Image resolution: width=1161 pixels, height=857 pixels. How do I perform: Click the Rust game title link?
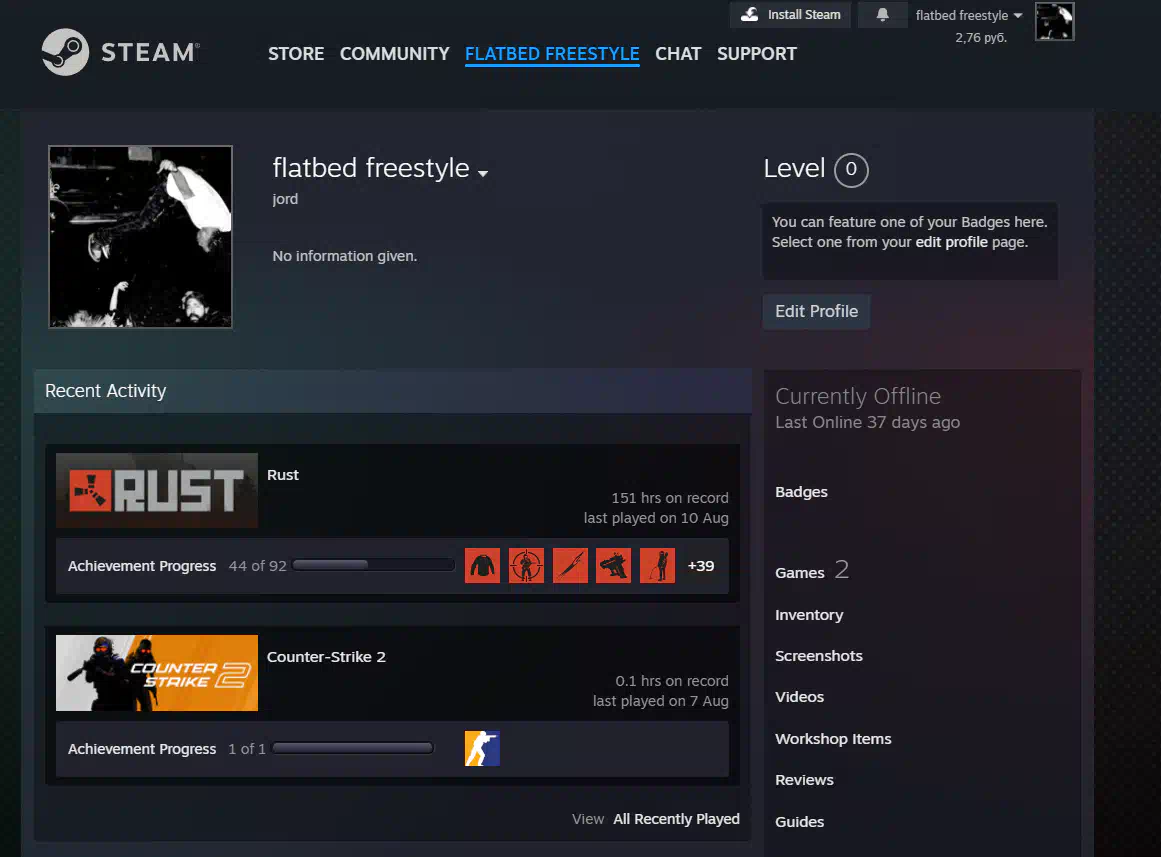pos(283,475)
